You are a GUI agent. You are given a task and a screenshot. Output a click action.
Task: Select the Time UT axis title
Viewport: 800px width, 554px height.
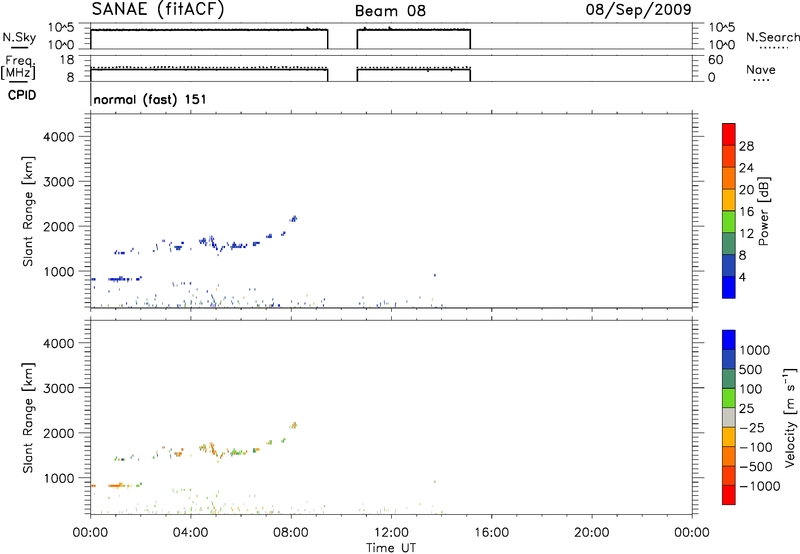(x=391, y=548)
